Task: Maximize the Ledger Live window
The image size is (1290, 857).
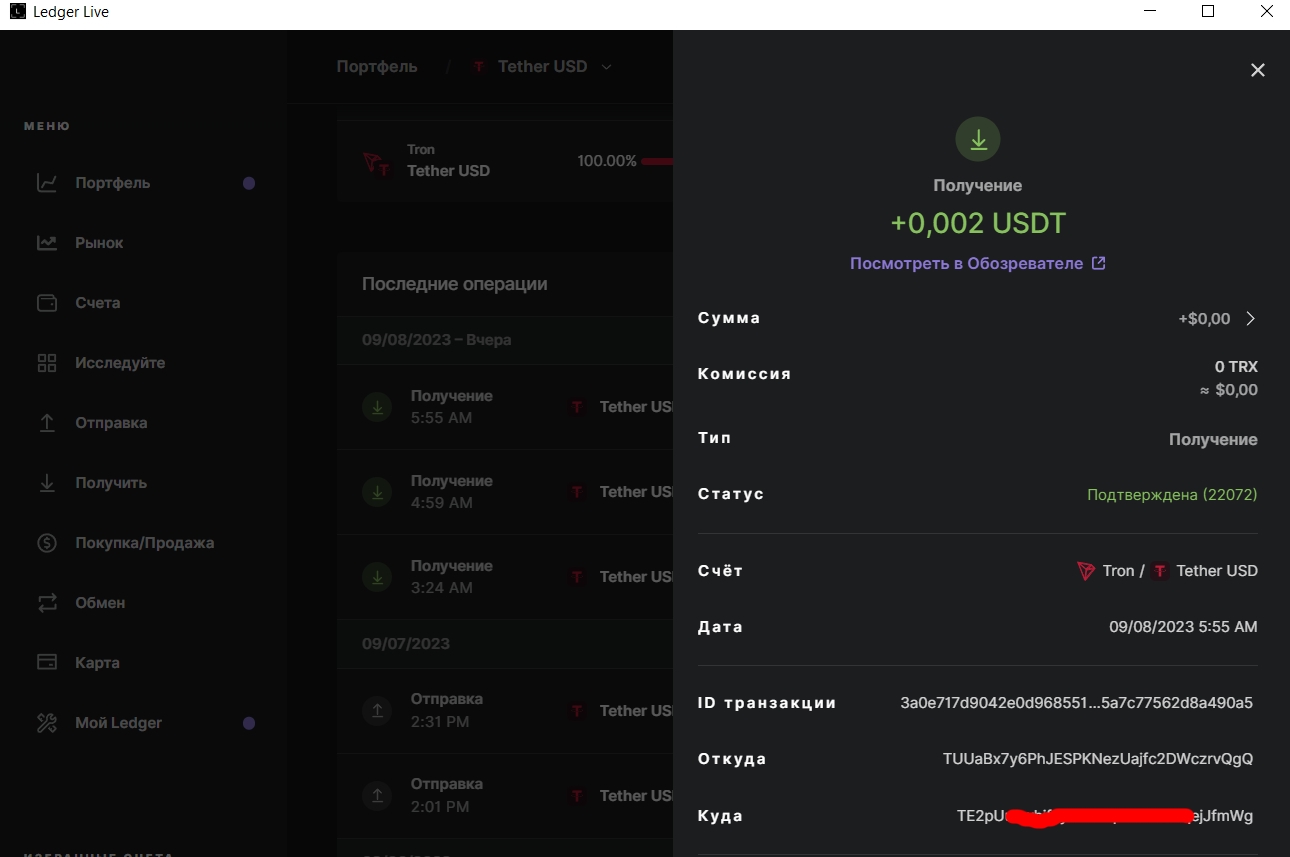Action: tap(1208, 12)
